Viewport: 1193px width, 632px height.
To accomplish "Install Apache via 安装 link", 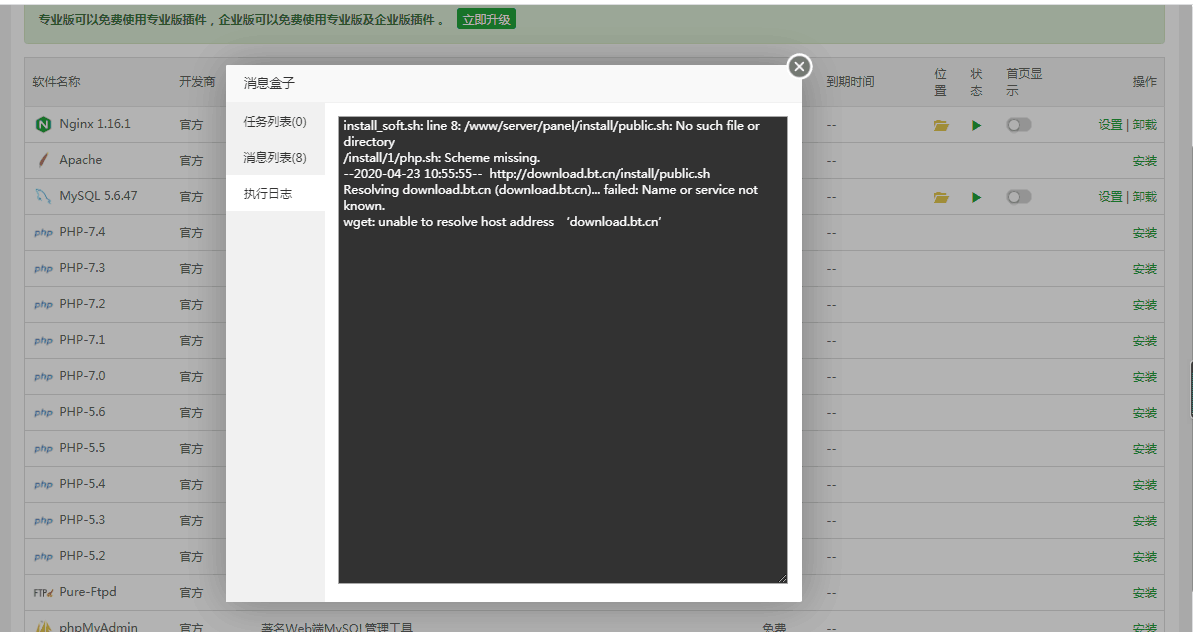I will pyautogui.click(x=1145, y=161).
